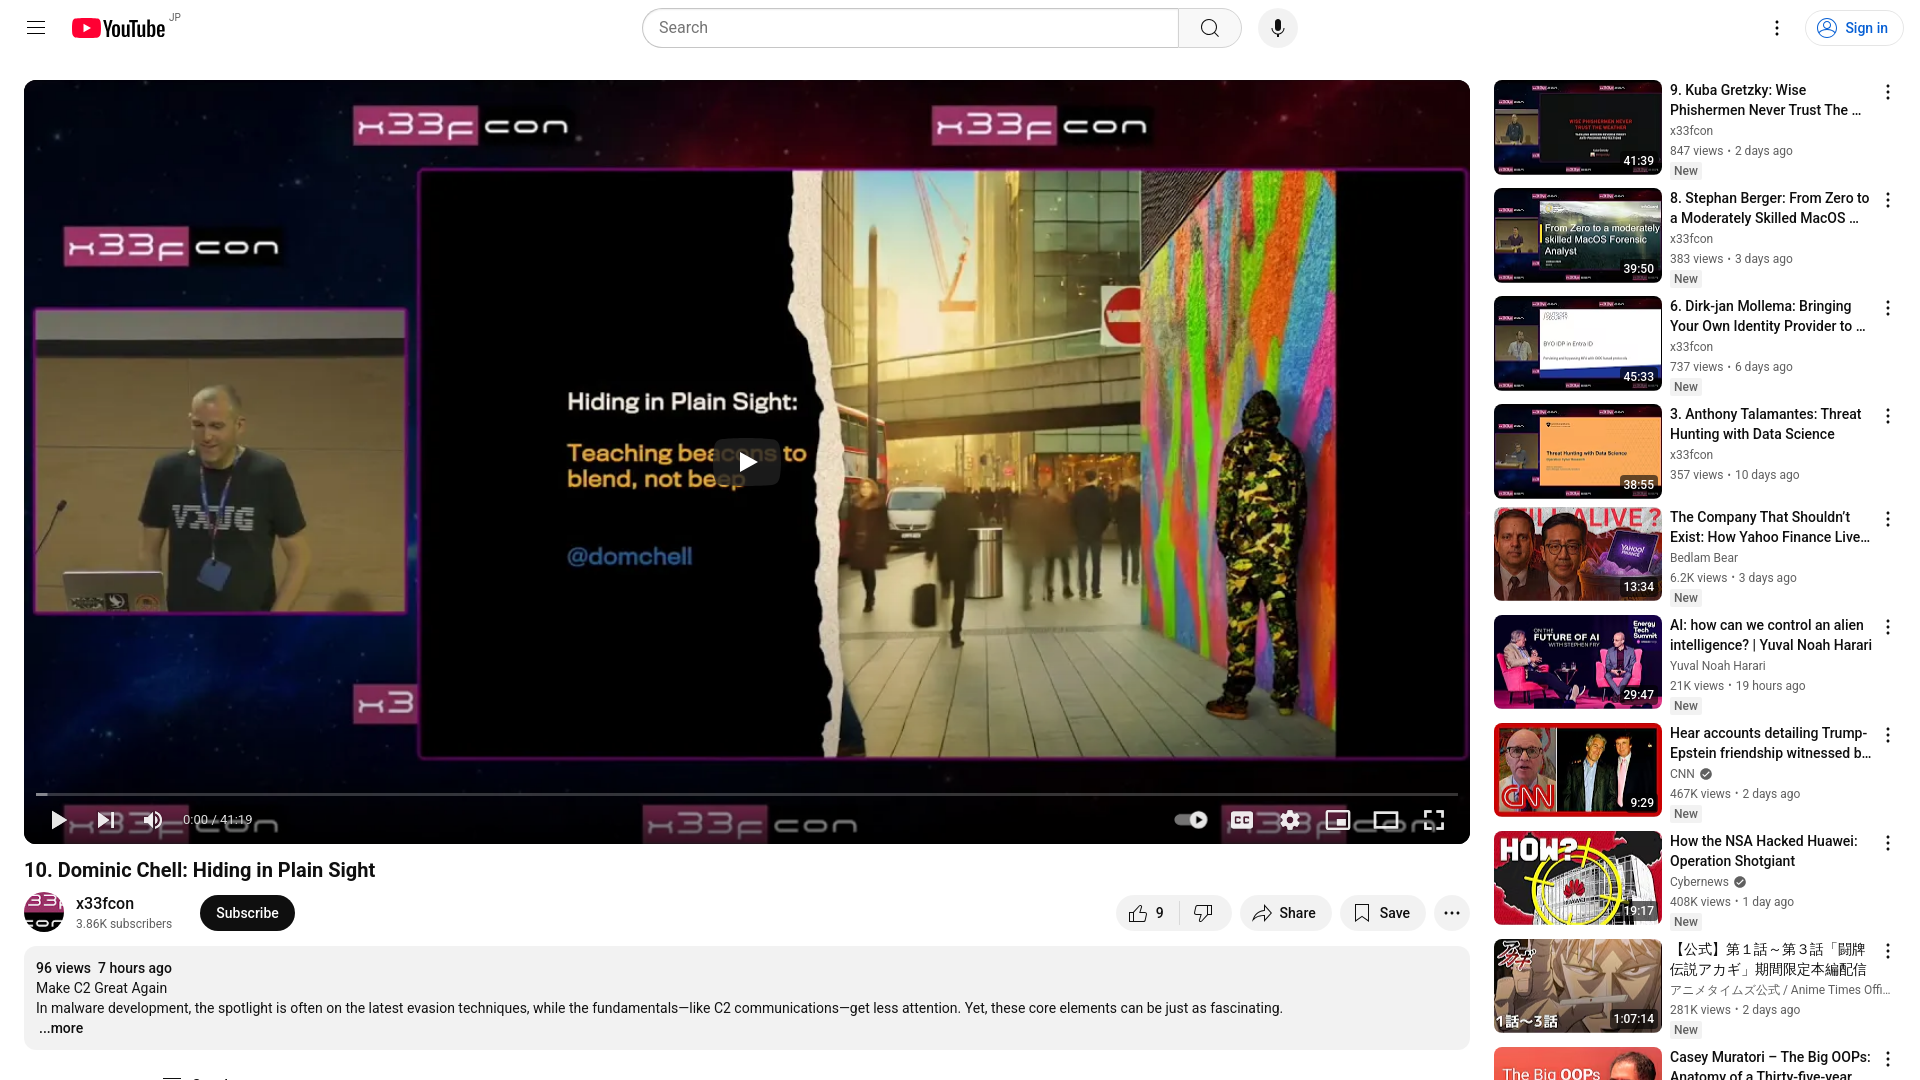The width and height of the screenshot is (1920, 1080).
Task: Visit Cybernews channel name
Action: (1699, 882)
